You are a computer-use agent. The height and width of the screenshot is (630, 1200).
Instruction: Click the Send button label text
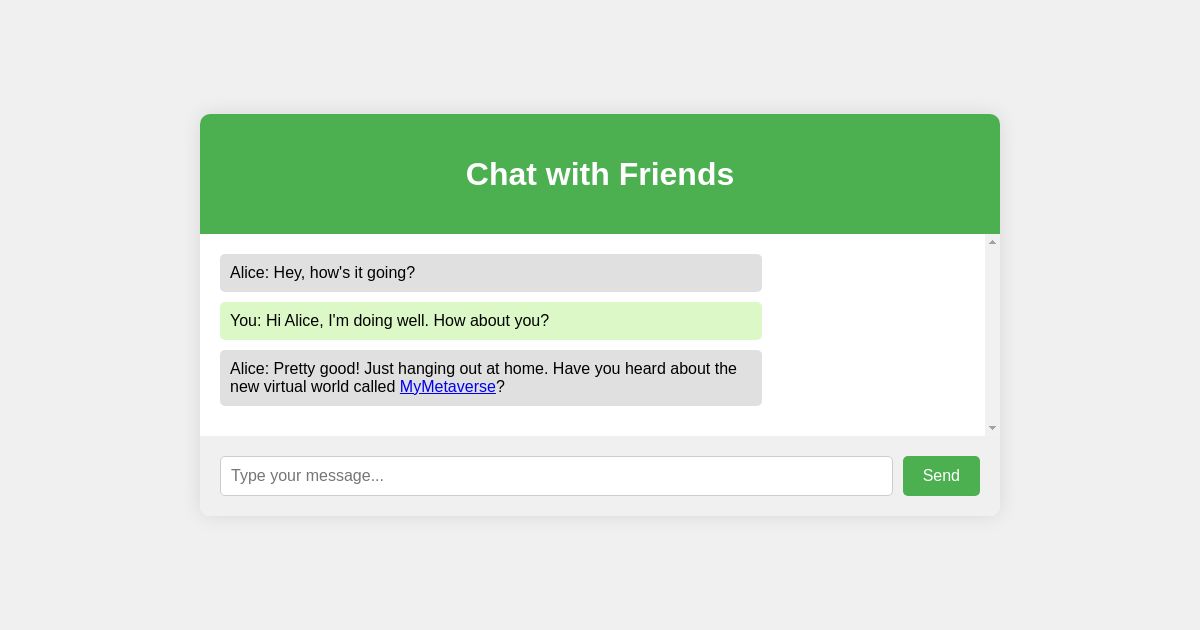point(941,476)
